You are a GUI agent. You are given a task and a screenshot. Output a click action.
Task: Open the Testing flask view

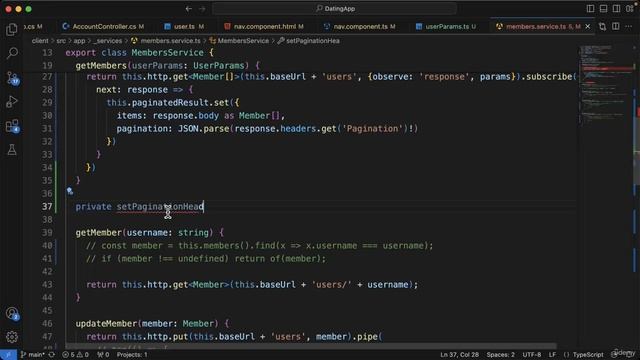(x=12, y=150)
